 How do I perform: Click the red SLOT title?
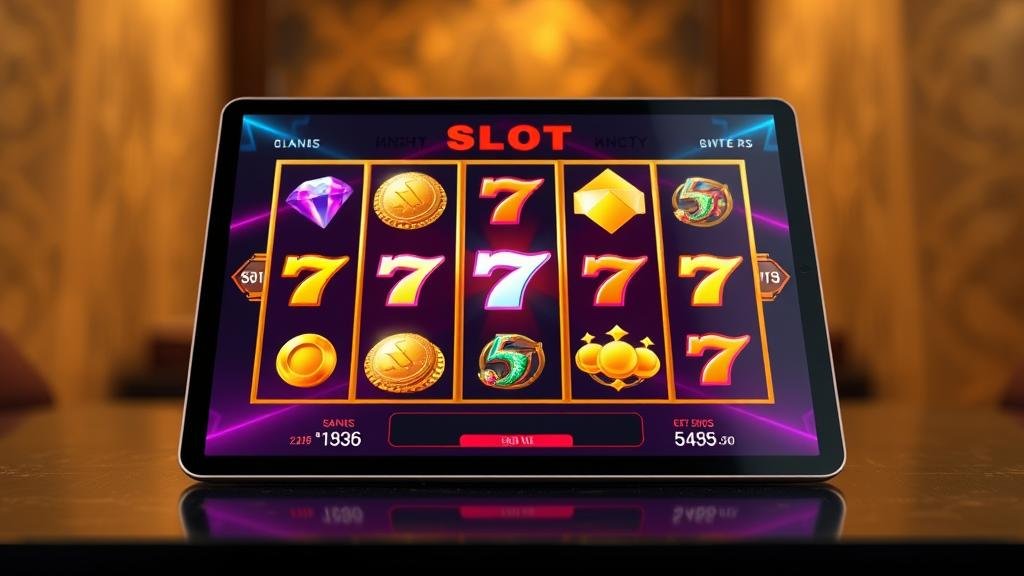tap(509, 138)
